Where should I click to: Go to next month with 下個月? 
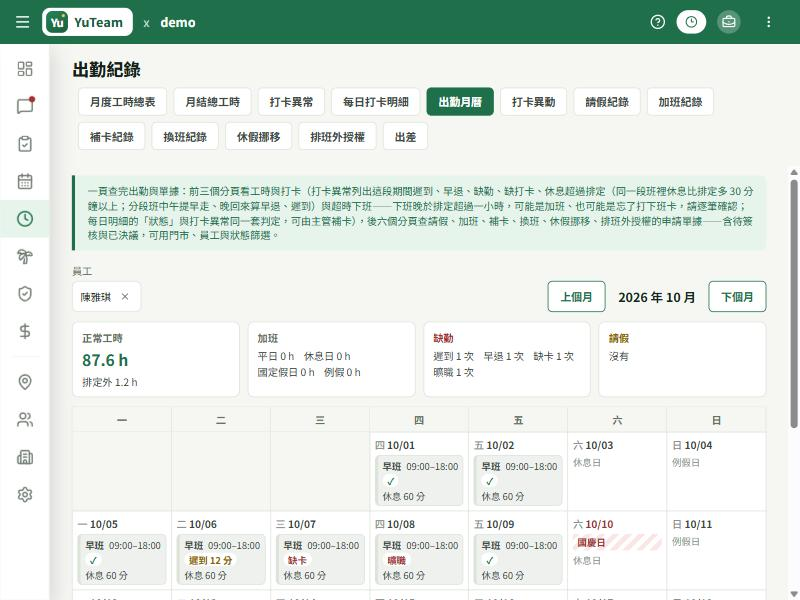(737, 296)
